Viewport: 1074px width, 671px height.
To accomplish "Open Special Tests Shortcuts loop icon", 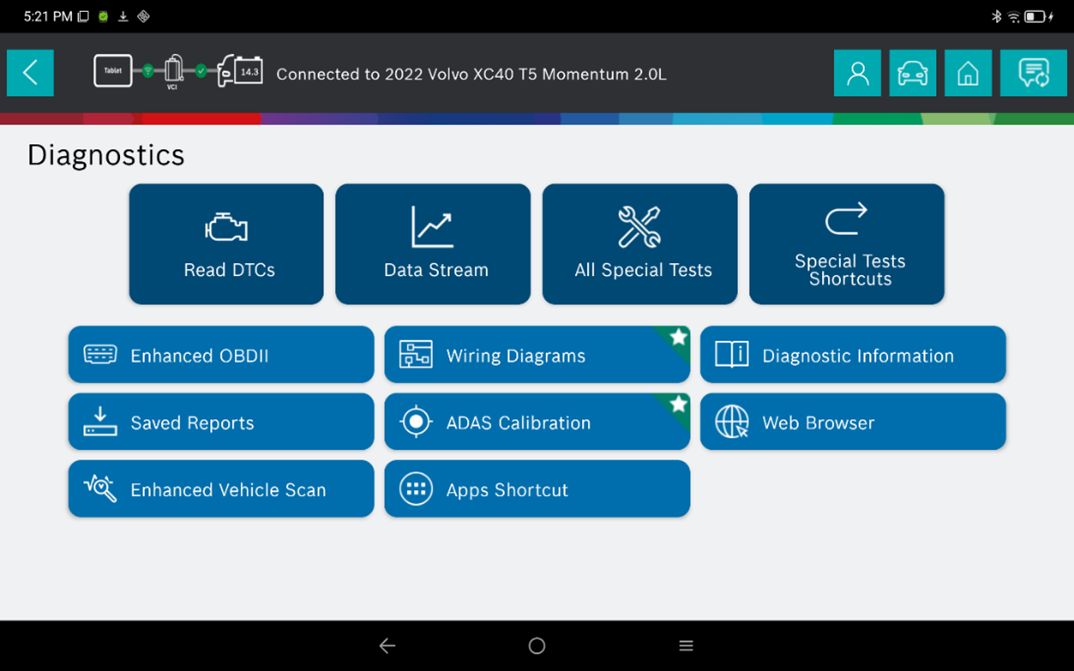I will (846, 243).
